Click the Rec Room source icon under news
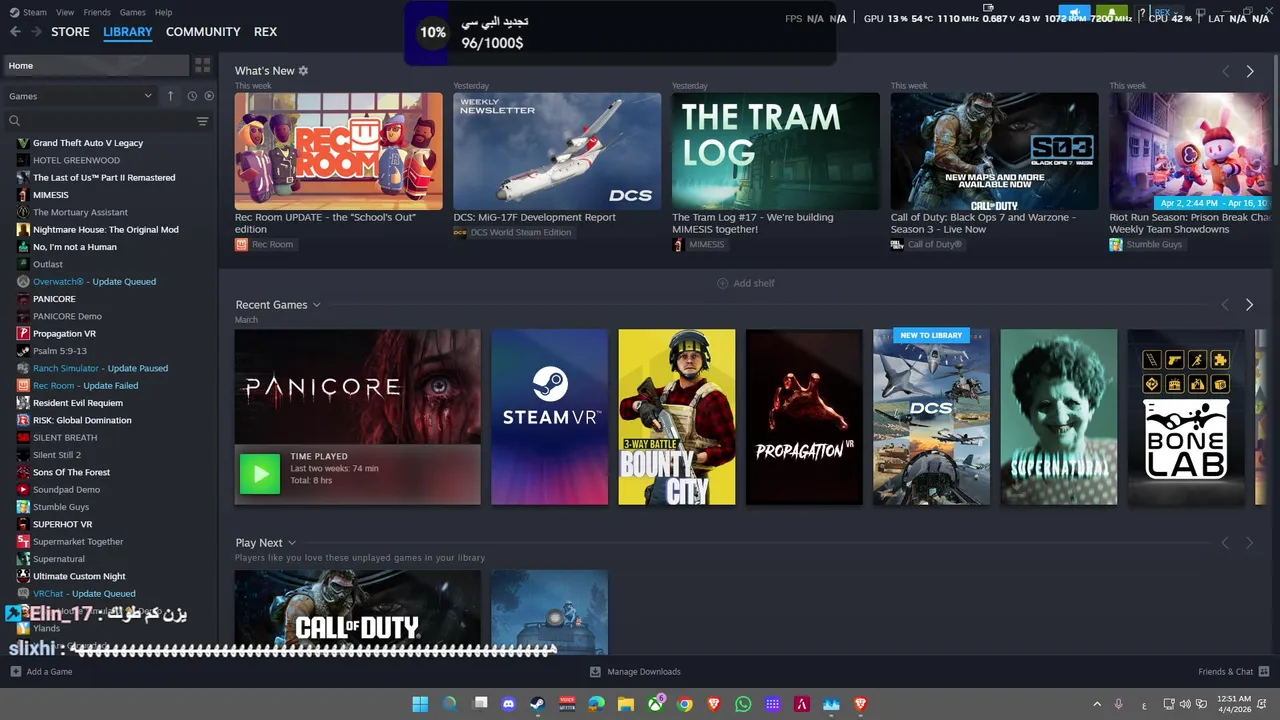1280x720 pixels. coord(241,244)
